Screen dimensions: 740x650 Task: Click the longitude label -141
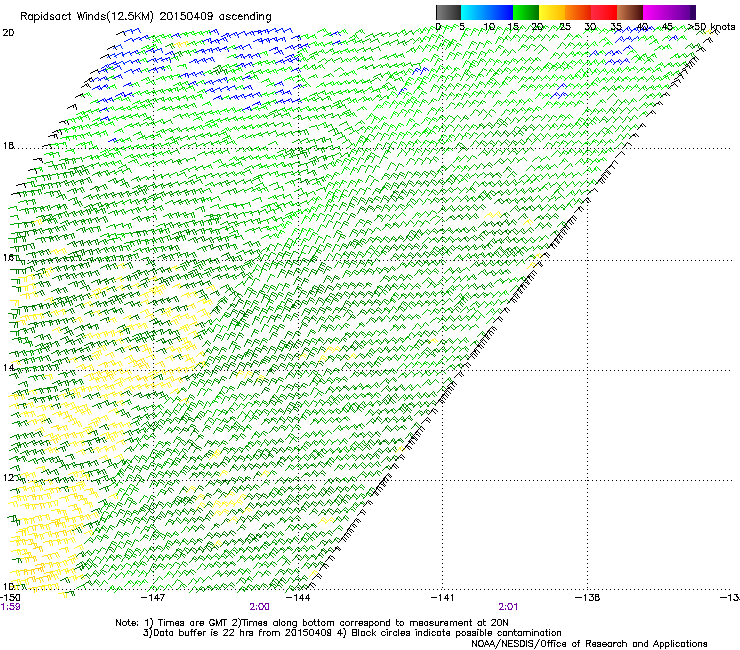[443, 598]
